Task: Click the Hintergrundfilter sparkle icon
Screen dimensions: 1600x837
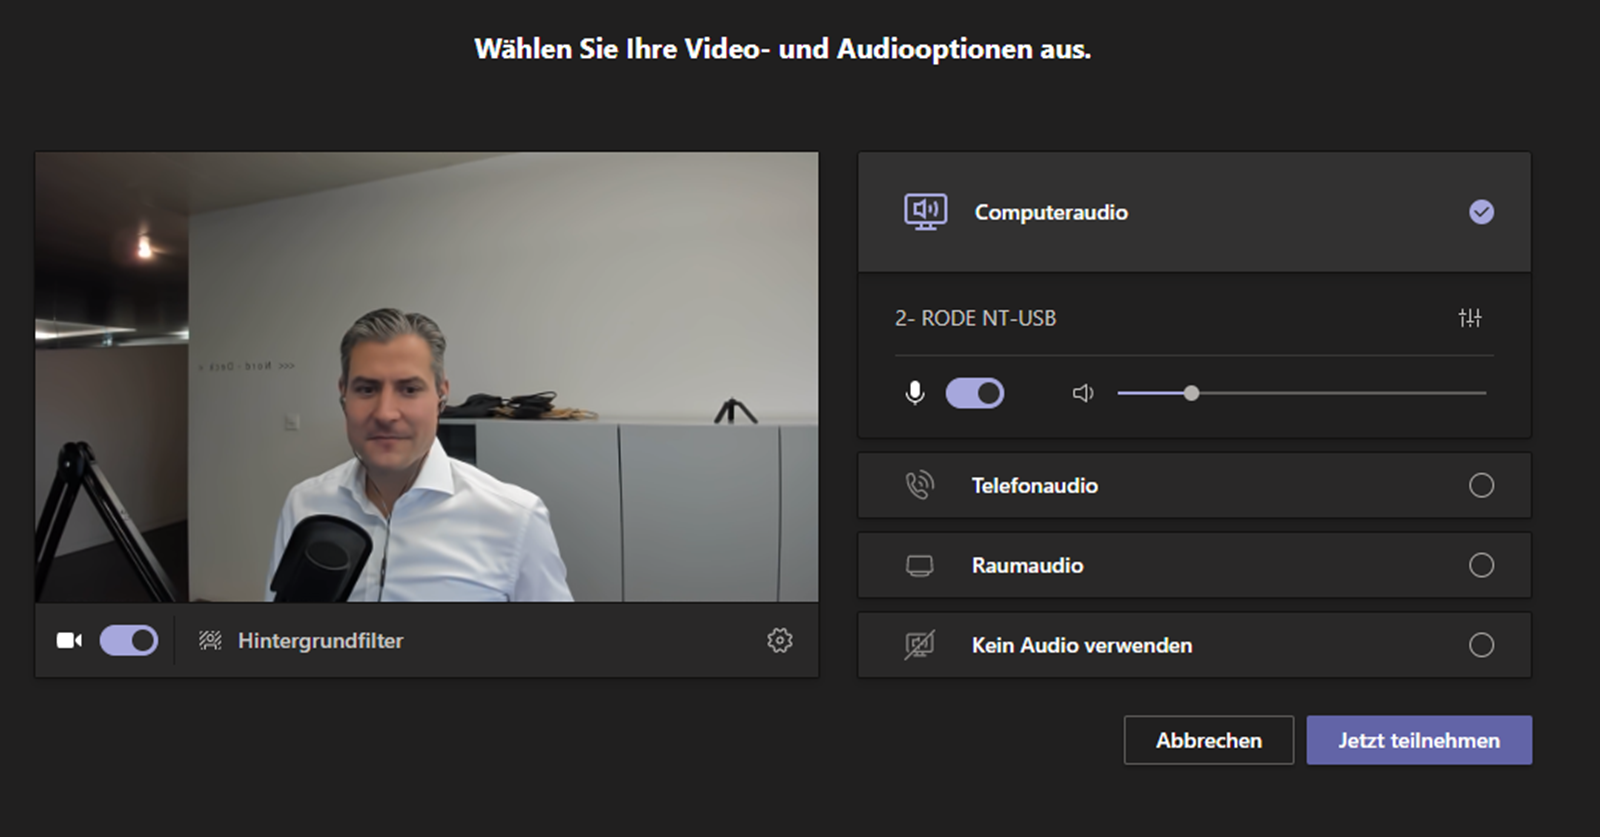Action: pos(210,640)
